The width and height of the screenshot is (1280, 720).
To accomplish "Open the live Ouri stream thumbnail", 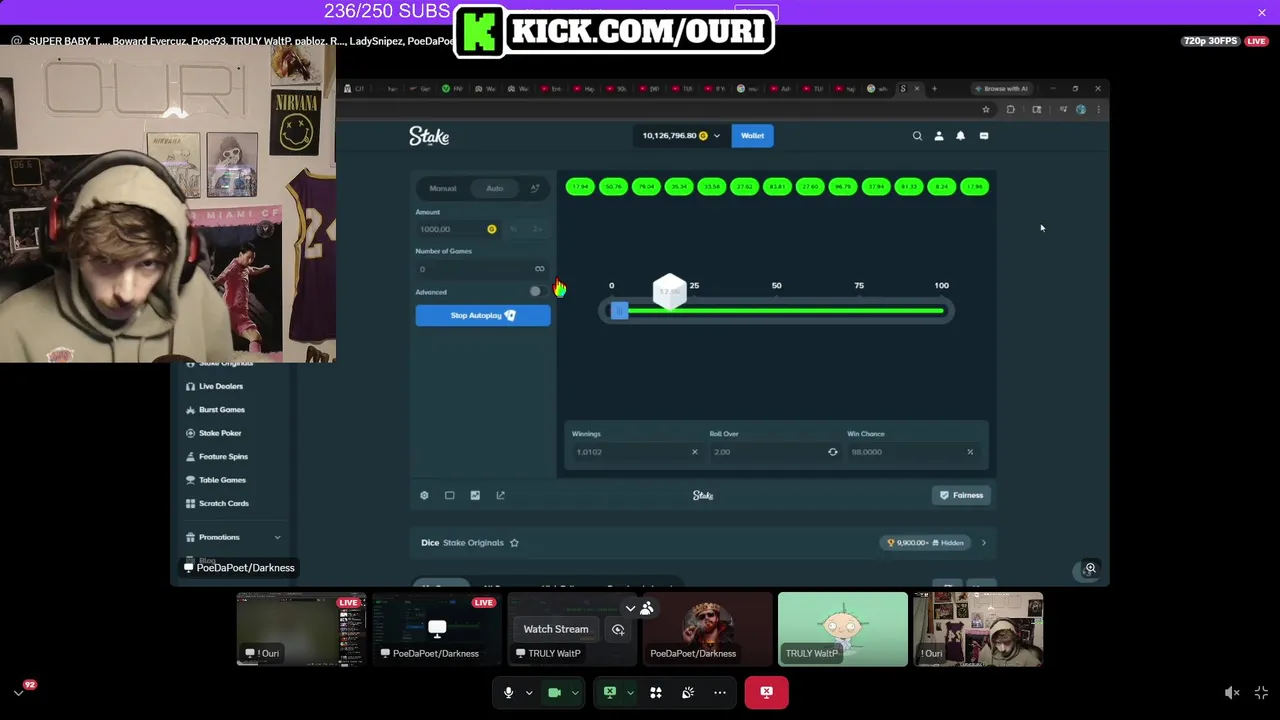I will point(301,629).
